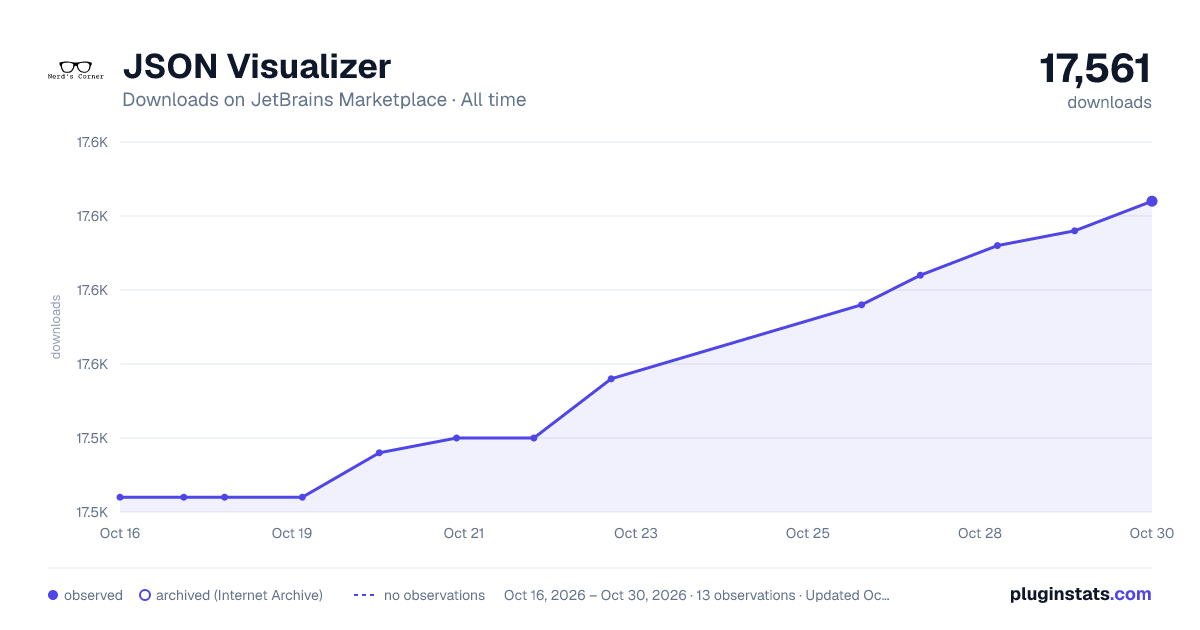Click the vertical 'downloads' y-axis title

point(56,327)
